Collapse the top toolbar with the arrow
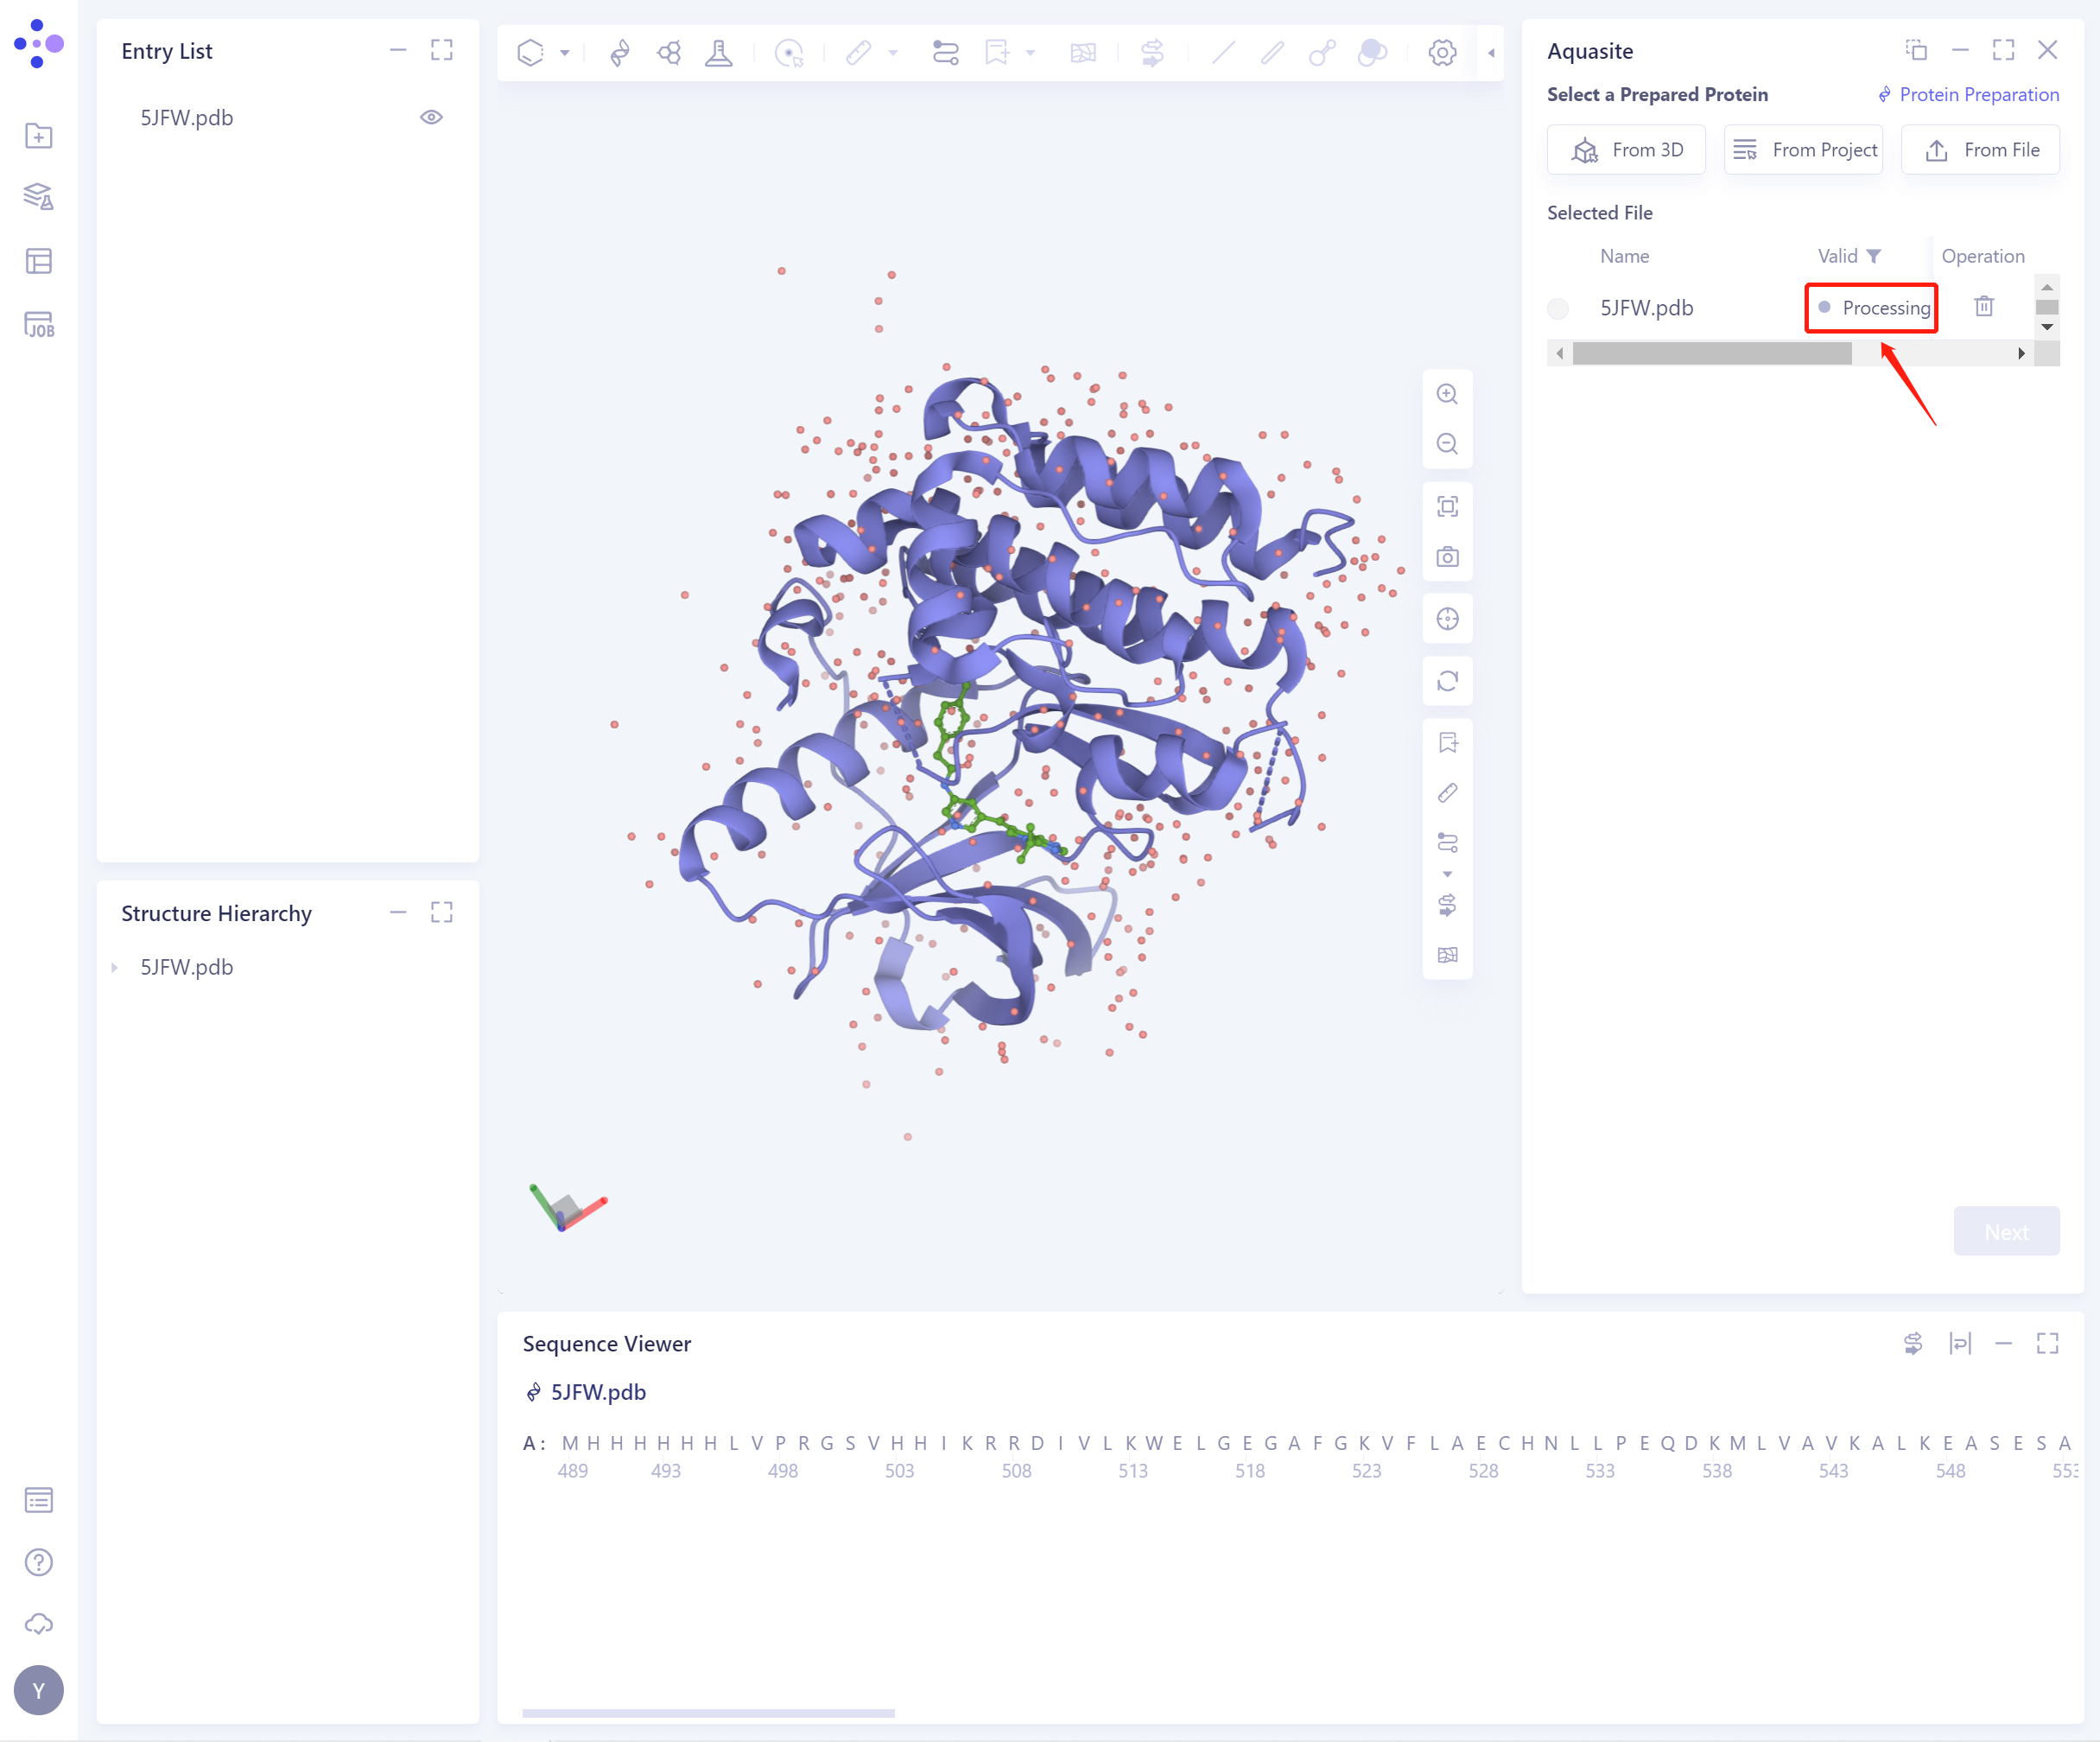This screenshot has height=1742, width=2100. 1491,53
